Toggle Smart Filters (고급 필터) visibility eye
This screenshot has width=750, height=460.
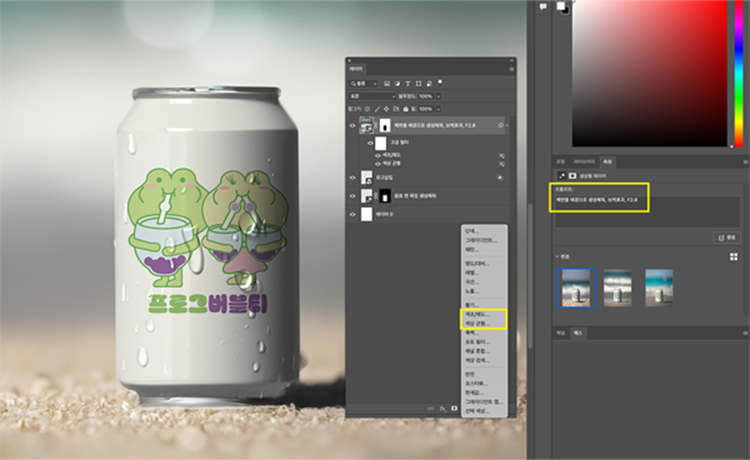tap(370, 143)
